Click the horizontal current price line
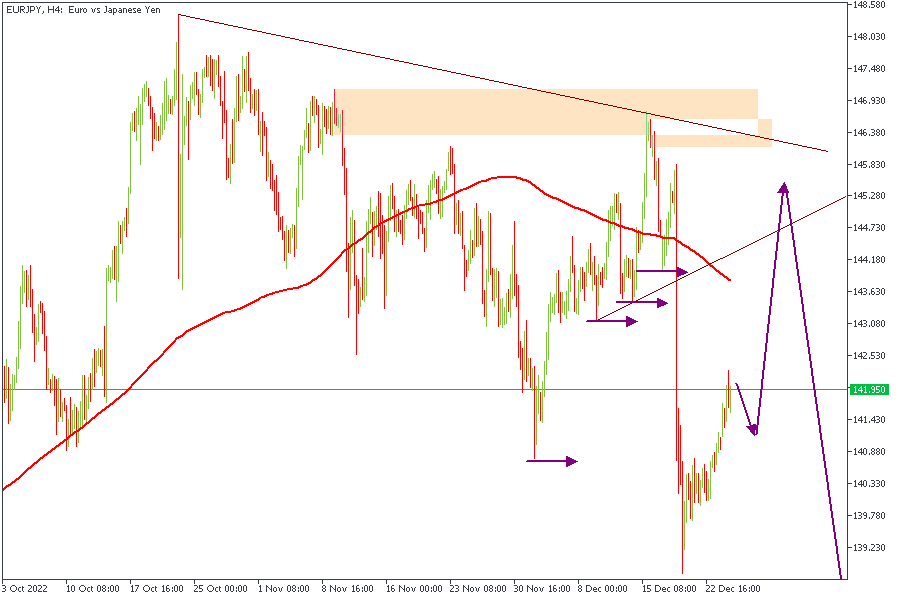 point(300,389)
